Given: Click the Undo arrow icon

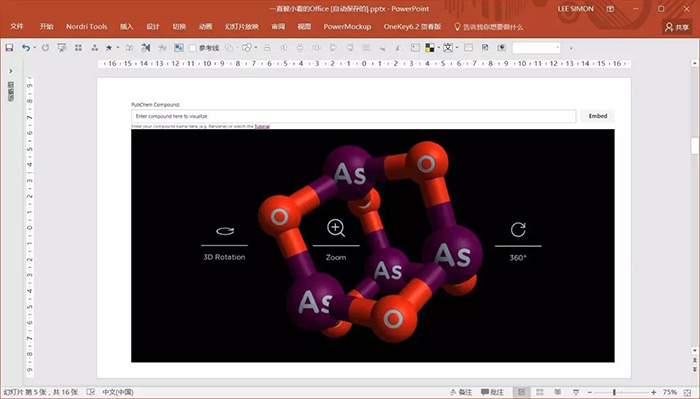Looking at the screenshot, I should pos(26,48).
